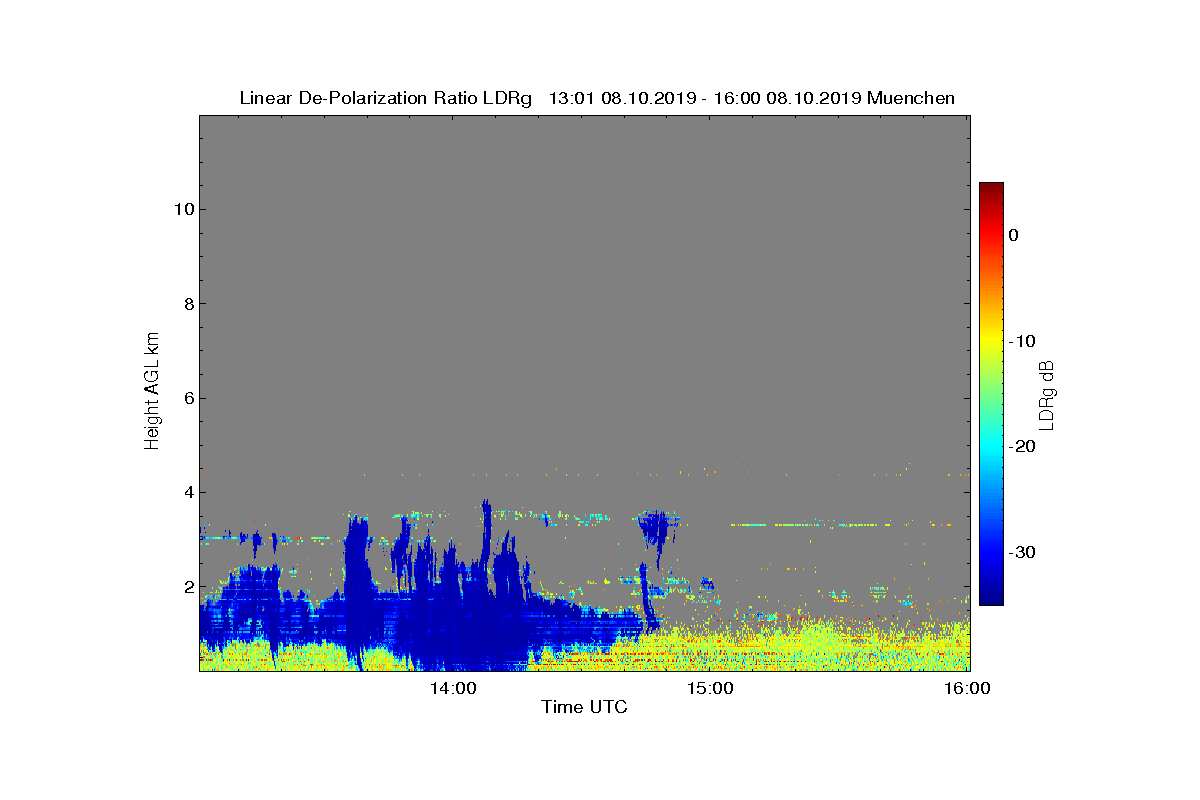This screenshot has height=800, width=1200.
Task: Click the colorbar tick label -10
Action: pos(1021,341)
